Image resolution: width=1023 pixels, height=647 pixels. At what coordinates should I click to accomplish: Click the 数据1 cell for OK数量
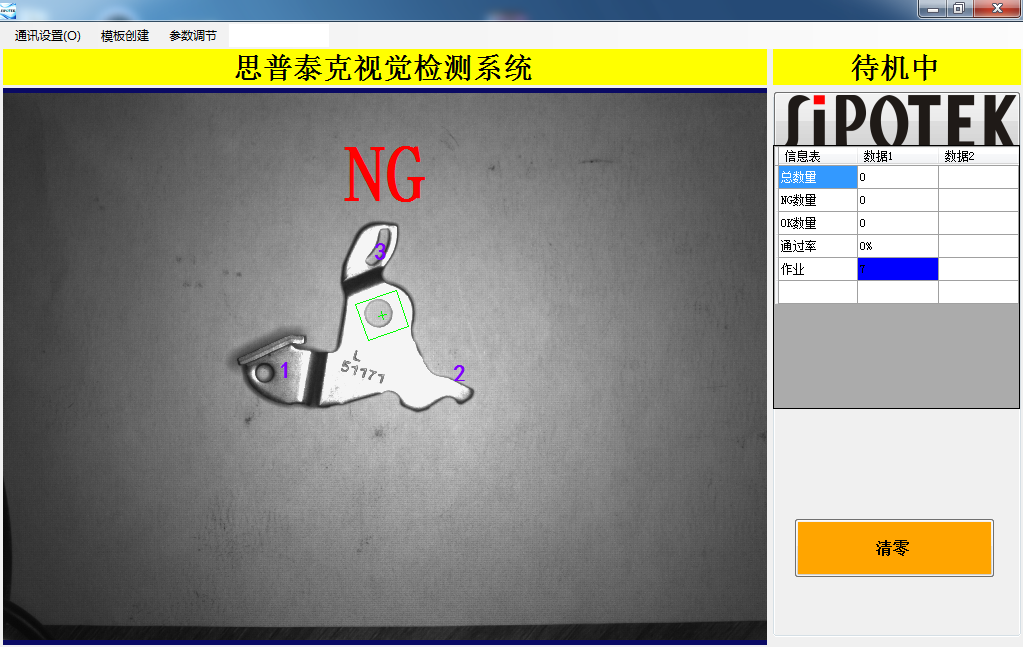(898, 223)
